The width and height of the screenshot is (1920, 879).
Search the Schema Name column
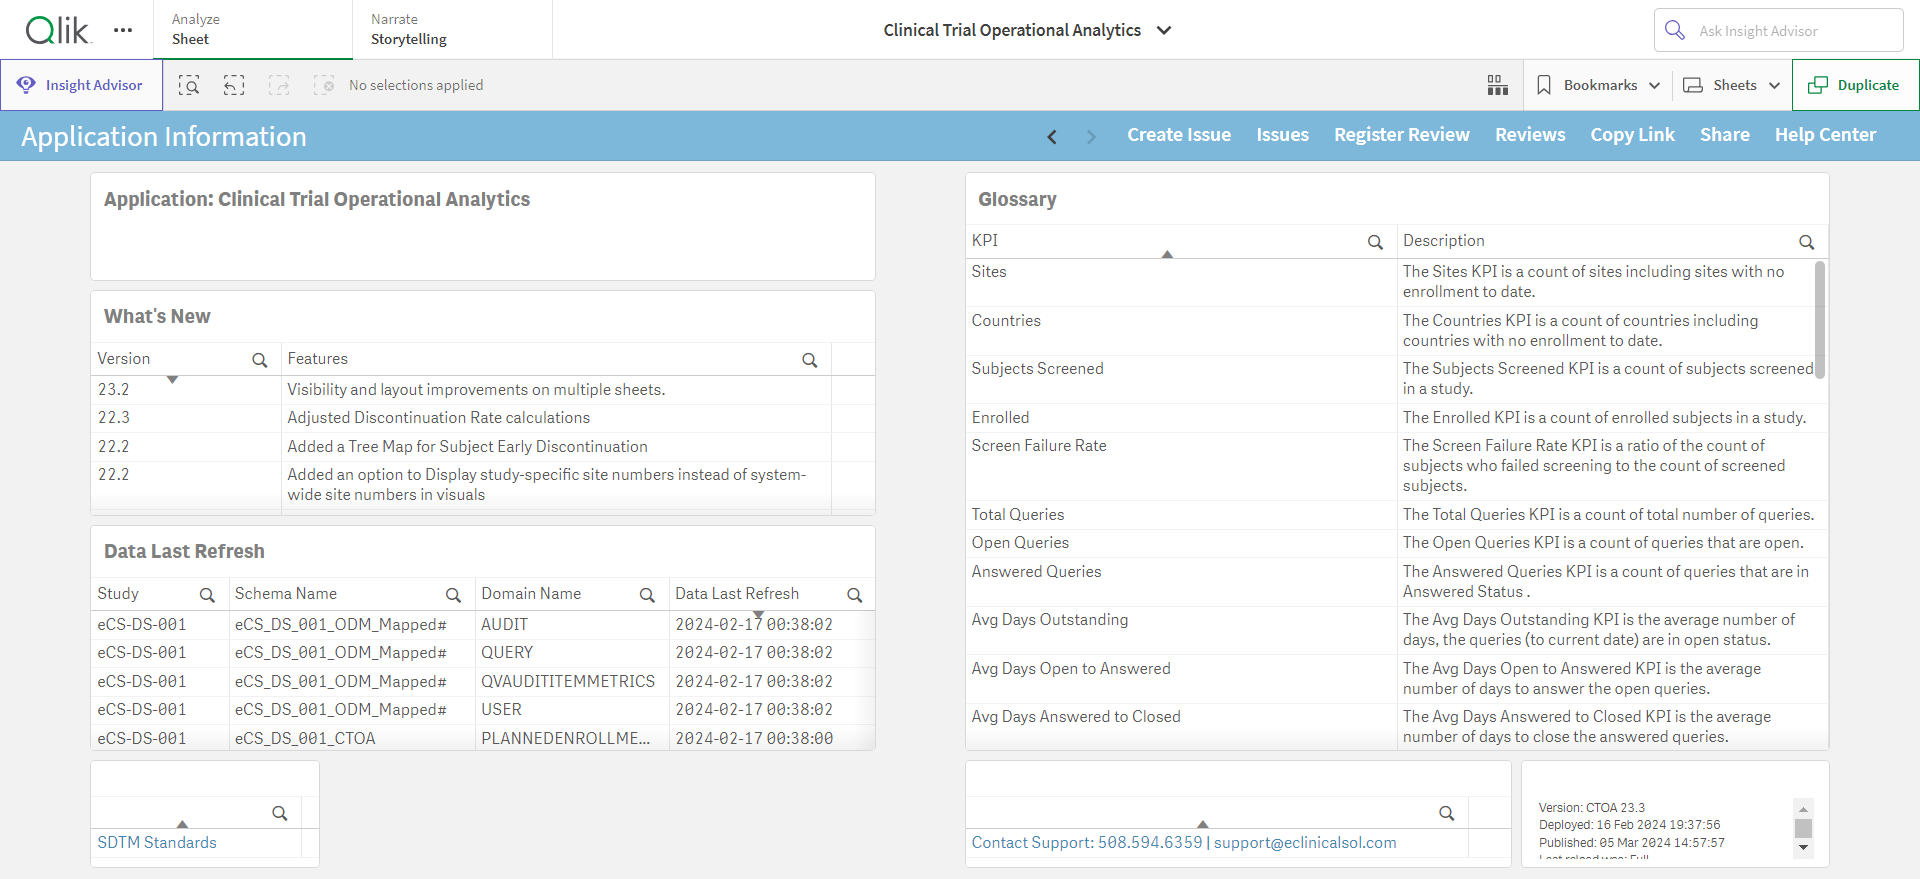(x=453, y=595)
